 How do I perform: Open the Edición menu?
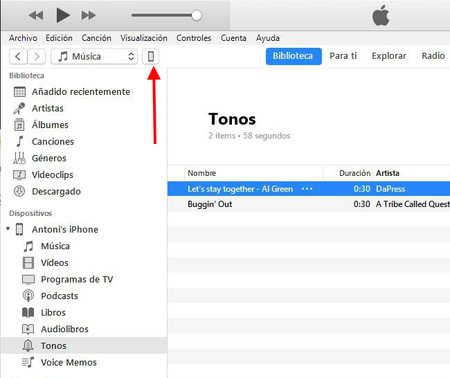coord(59,38)
